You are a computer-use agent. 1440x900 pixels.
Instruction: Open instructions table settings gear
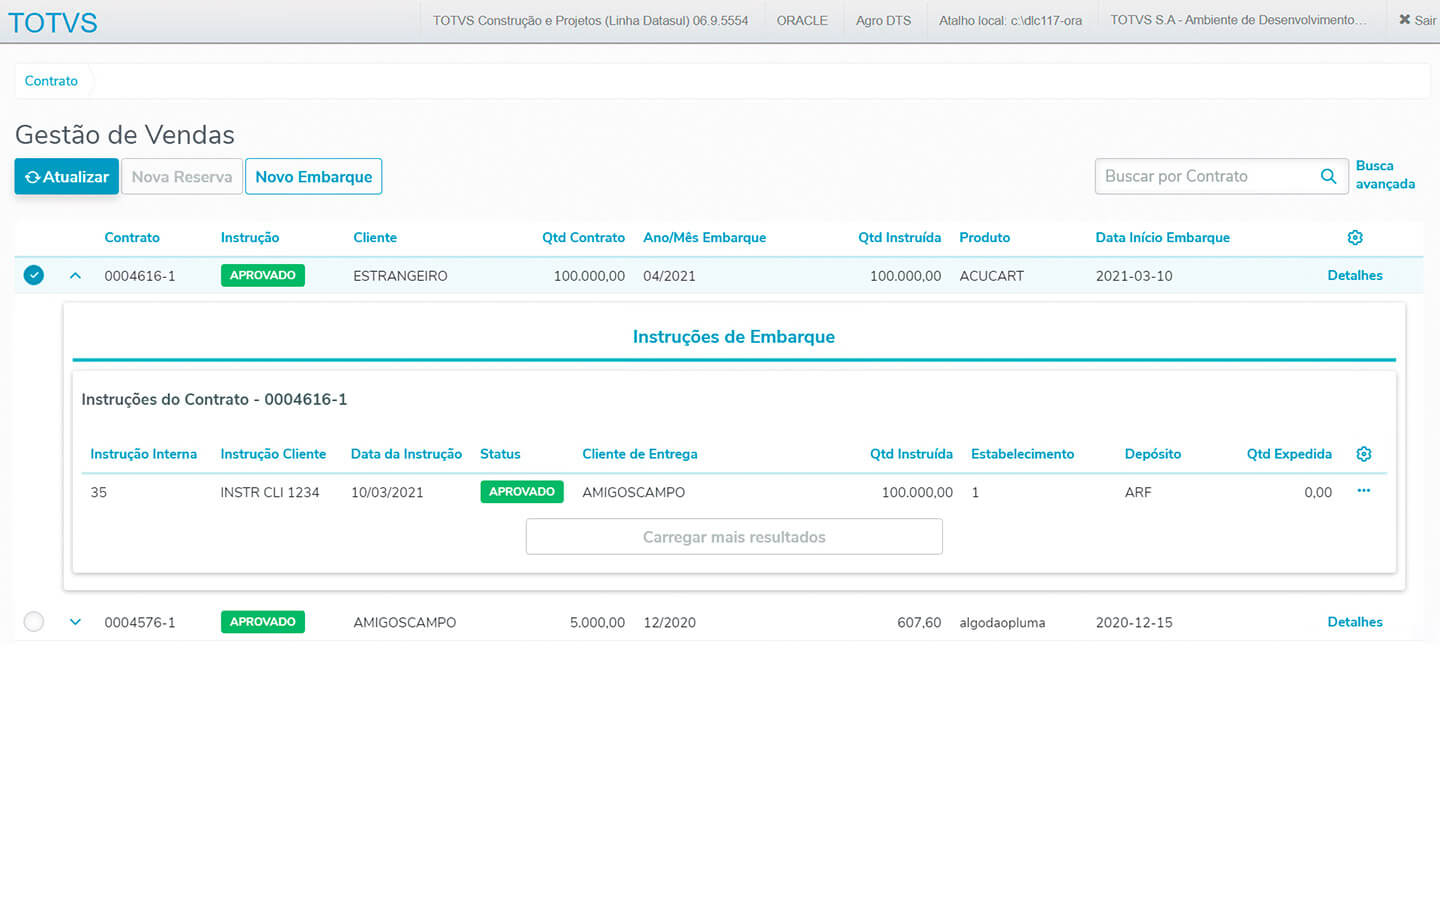[1363, 454]
